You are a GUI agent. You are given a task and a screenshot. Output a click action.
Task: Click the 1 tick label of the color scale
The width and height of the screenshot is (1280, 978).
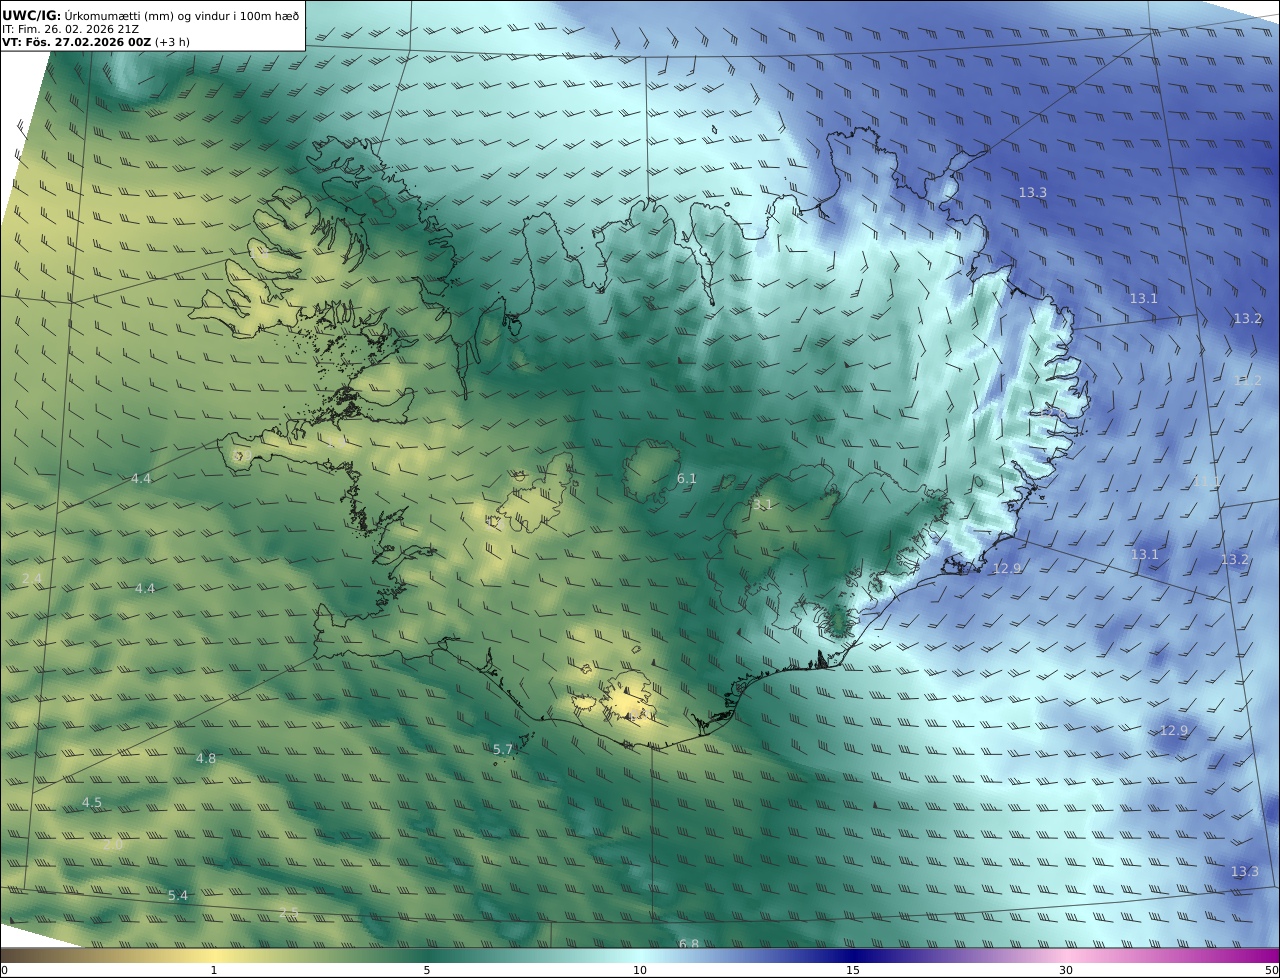[213, 970]
